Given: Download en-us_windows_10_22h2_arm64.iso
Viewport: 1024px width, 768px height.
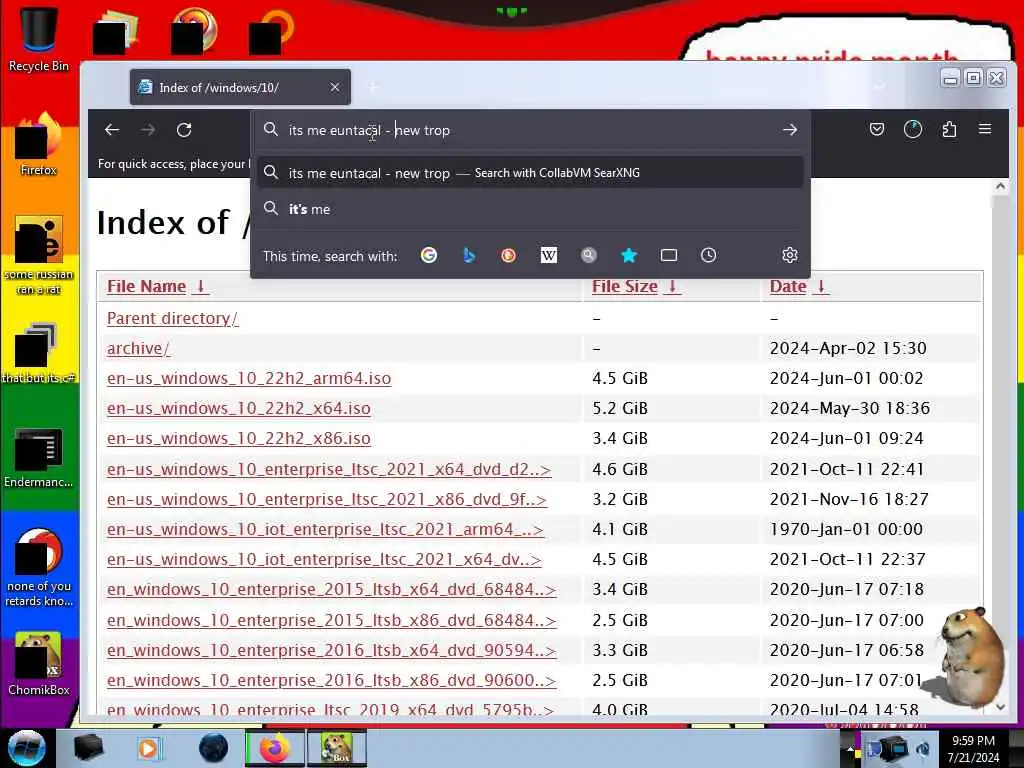Looking at the screenshot, I should click(249, 378).
